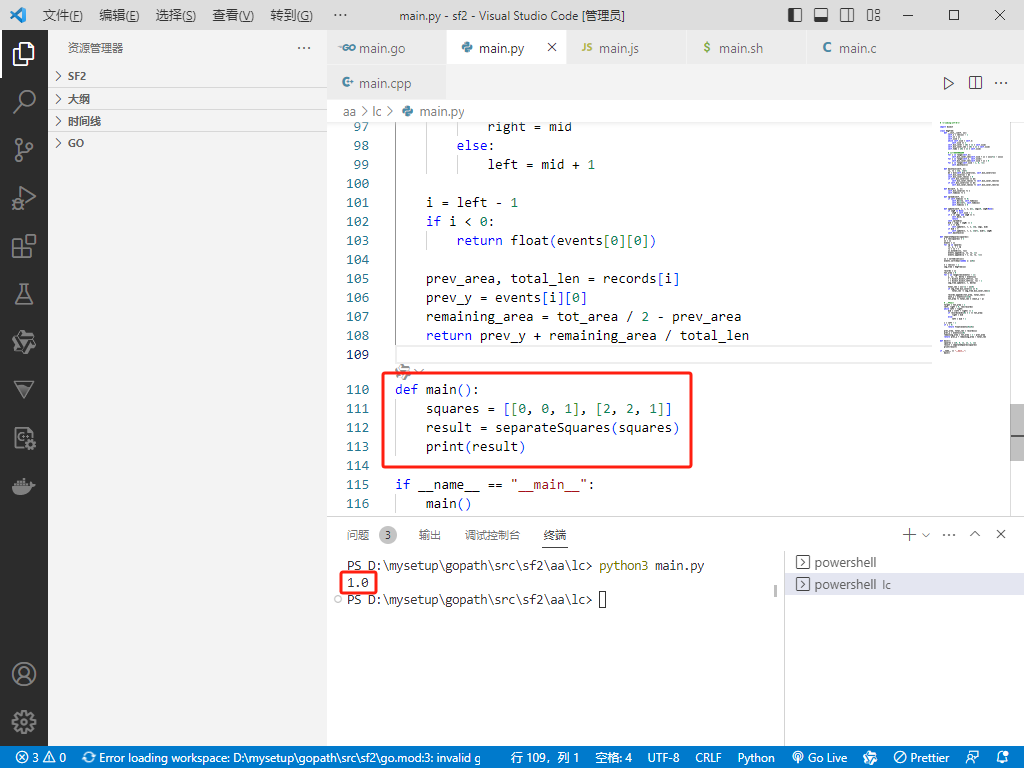The height and width of the screenshot is (768, 1024).
Task: Click the aa breadcrumb segment
Action: pos(349,112)
